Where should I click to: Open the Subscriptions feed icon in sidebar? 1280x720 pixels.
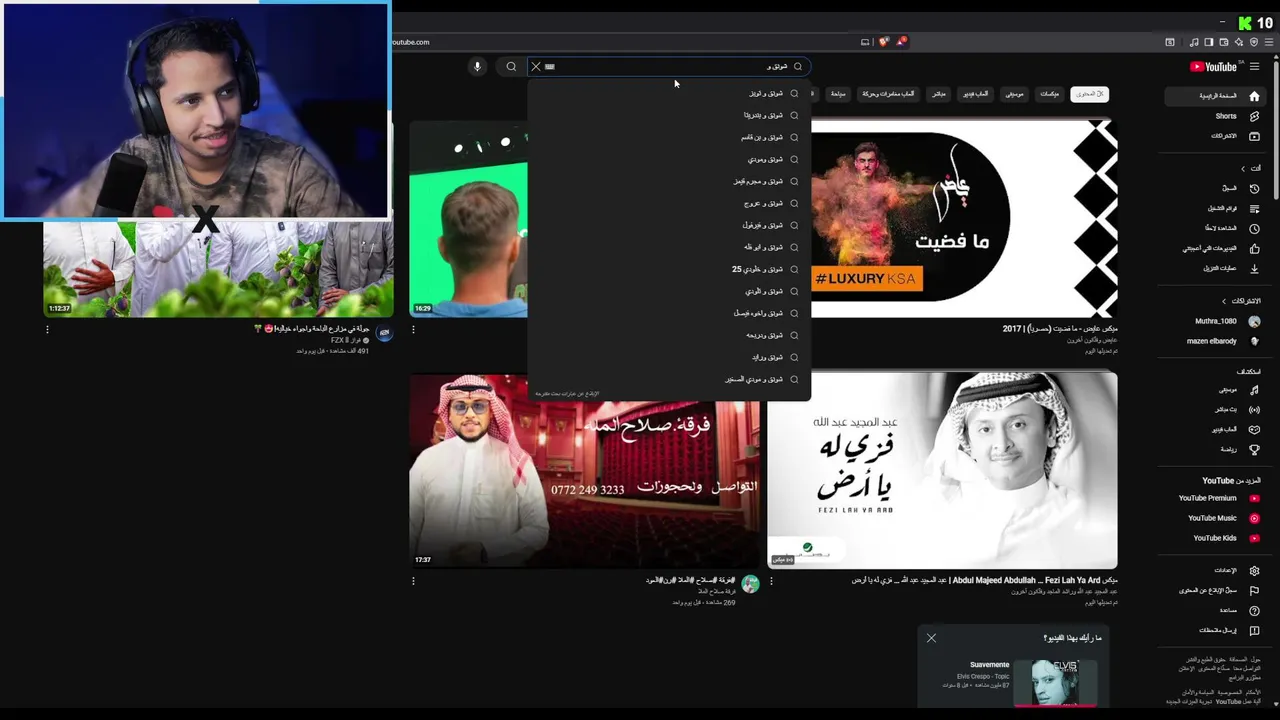pyautogui.click(x=1254, y=136)
